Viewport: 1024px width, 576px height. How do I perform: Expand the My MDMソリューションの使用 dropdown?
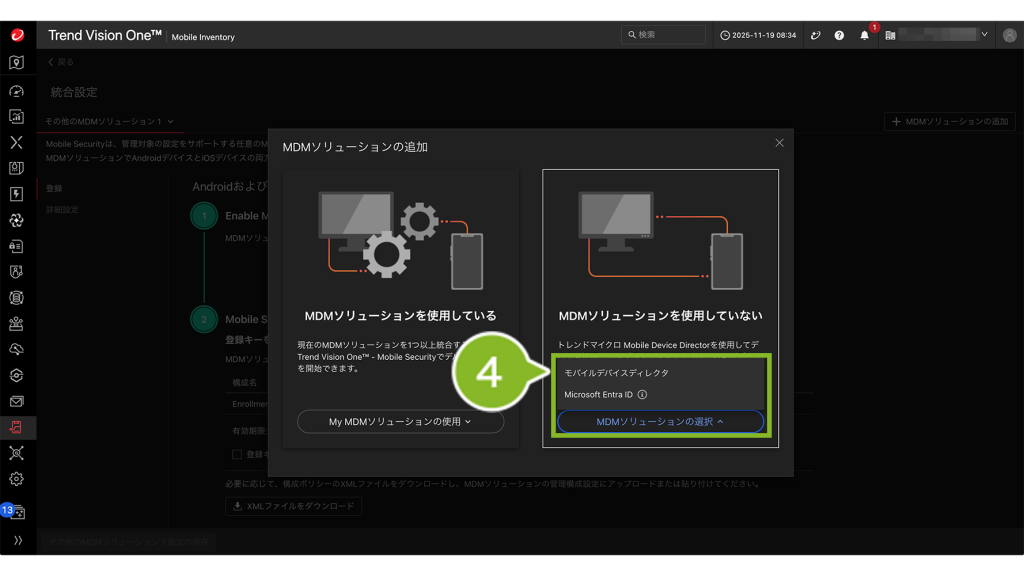click(x=400, y=422)
